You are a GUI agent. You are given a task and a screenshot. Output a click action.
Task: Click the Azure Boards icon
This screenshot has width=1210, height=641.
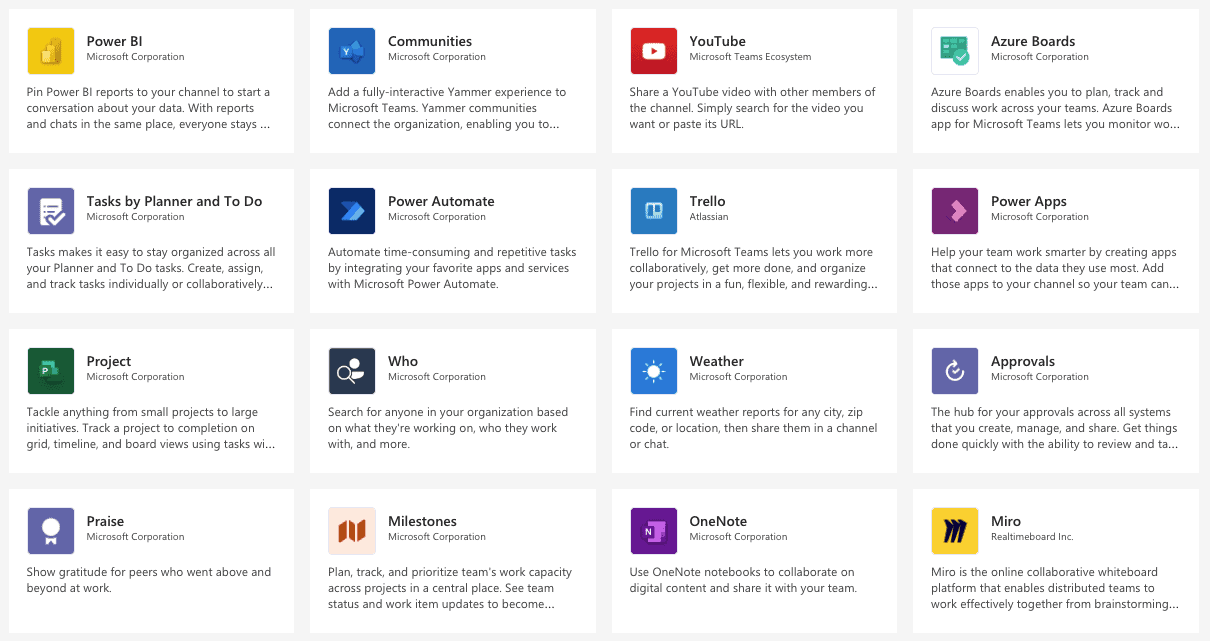click(955, 51)
